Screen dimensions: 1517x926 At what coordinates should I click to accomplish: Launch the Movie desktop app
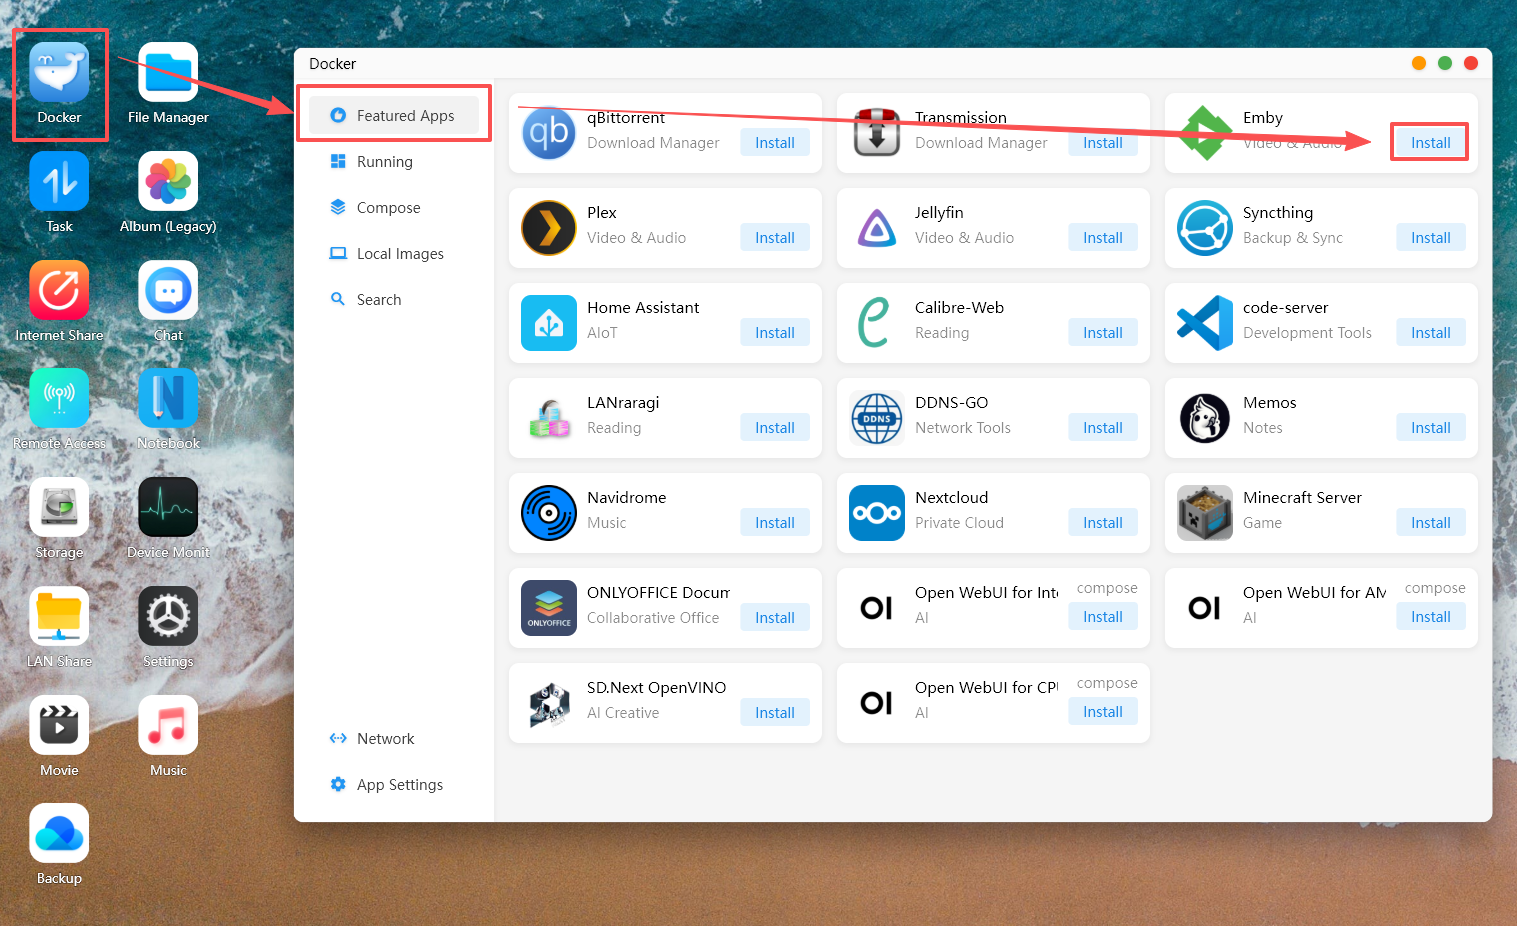[x=59, y=725]
